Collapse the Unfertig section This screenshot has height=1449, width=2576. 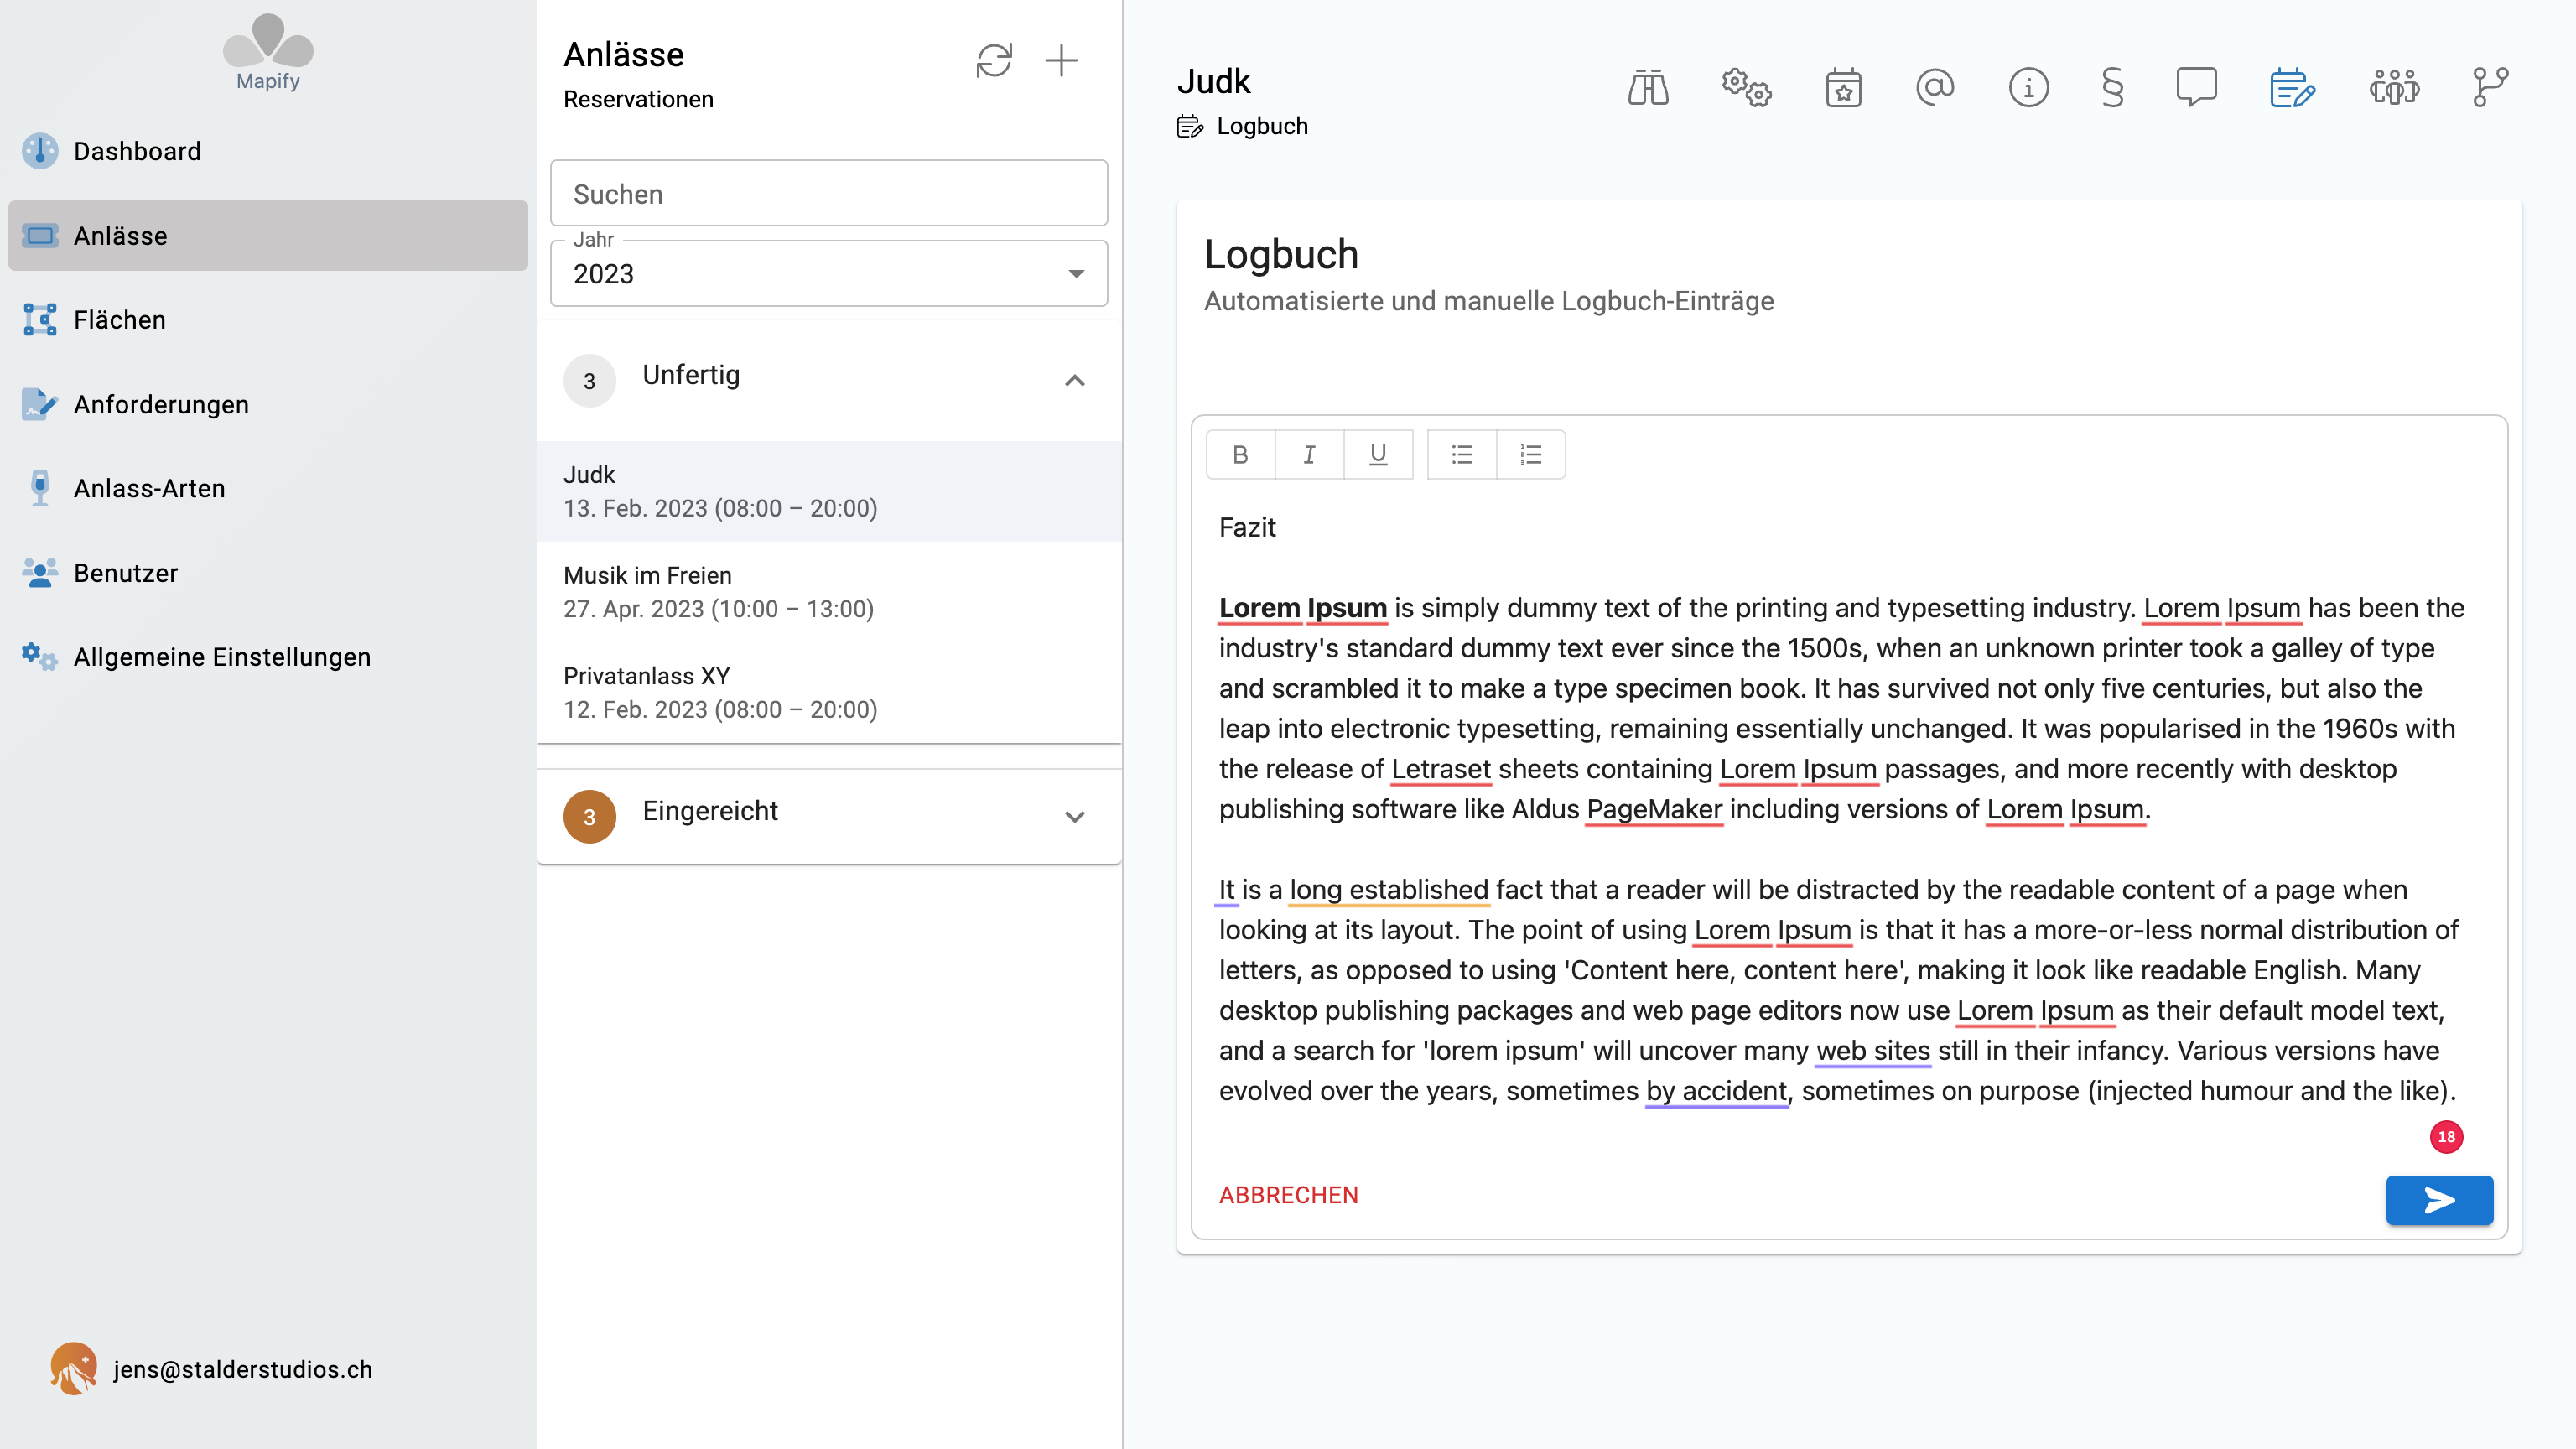[1075, 381]
